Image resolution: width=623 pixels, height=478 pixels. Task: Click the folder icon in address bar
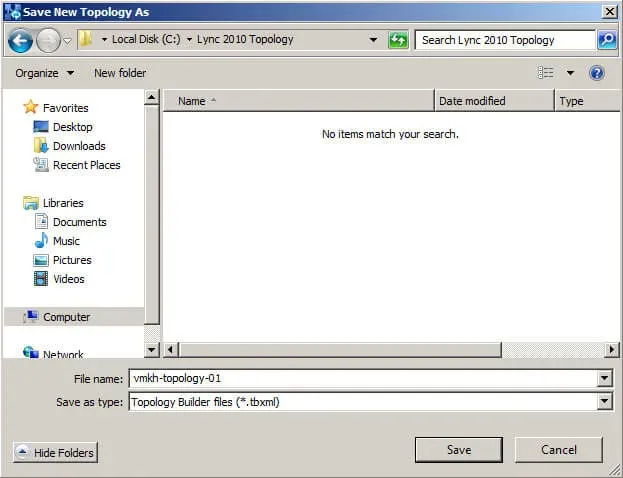pyautogui.click(x=85, y=39)
